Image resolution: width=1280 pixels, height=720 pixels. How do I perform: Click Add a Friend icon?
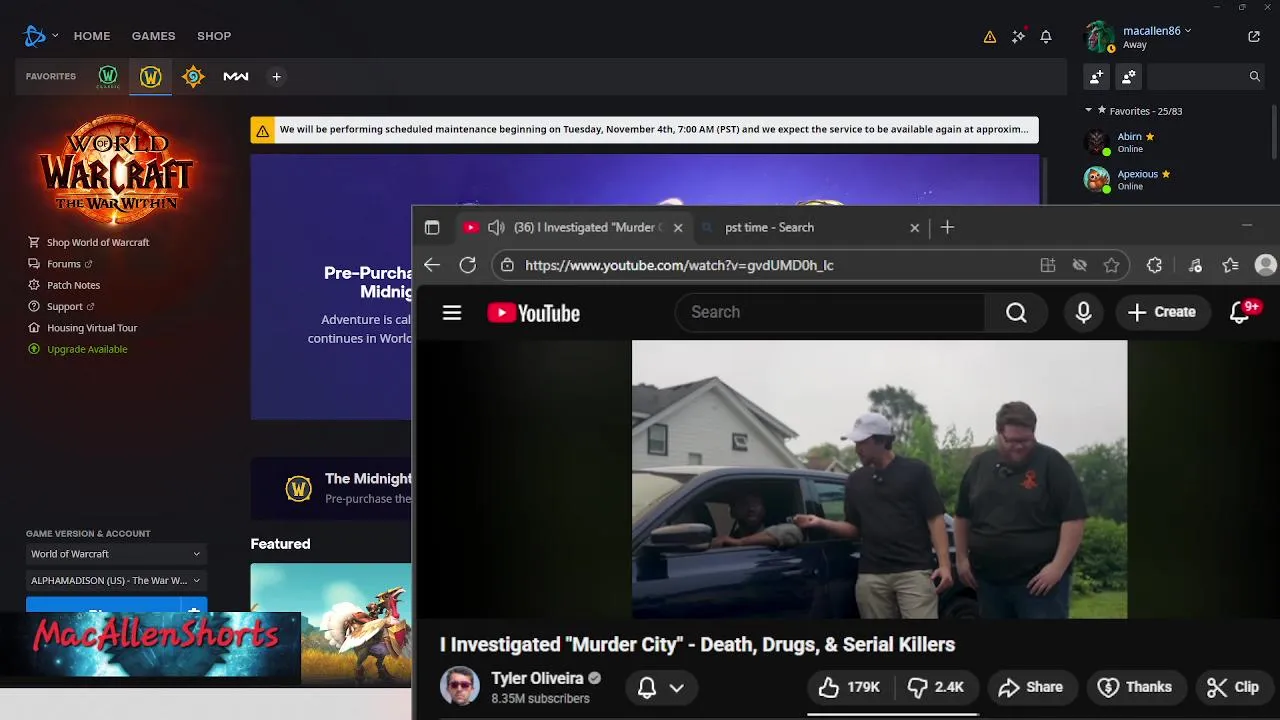coord(1097,76)
